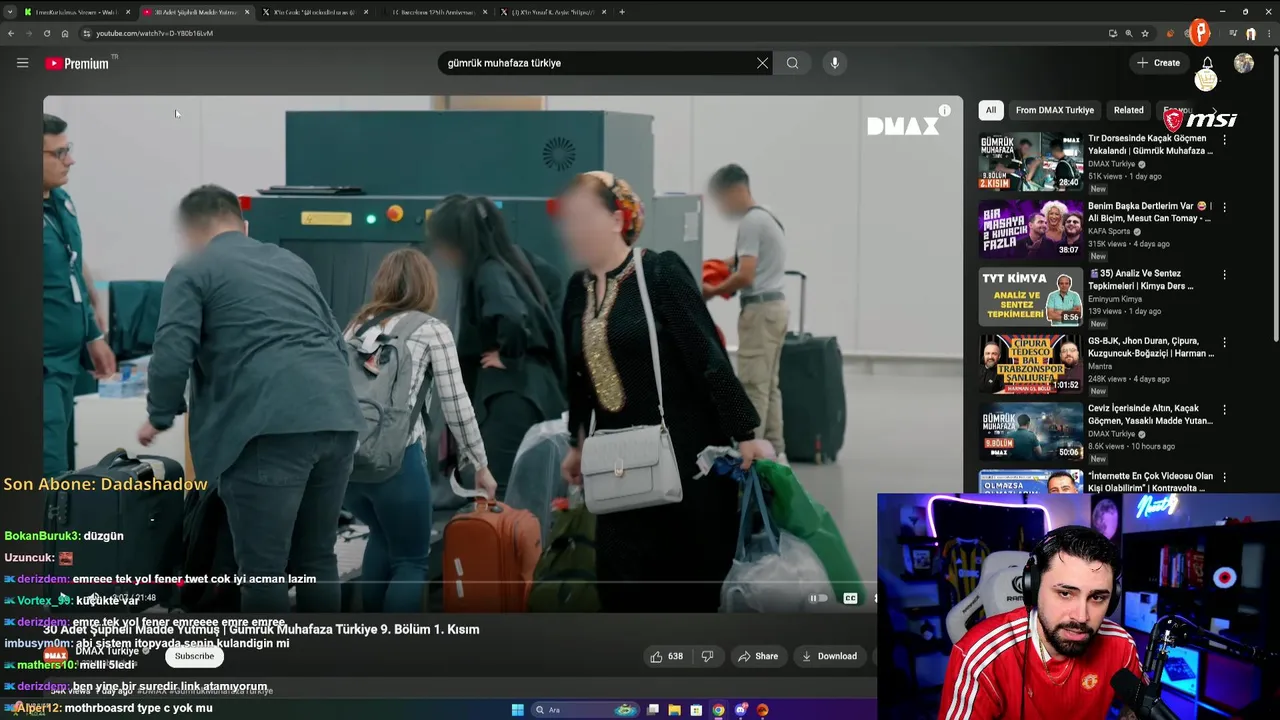Click the Subscribe button

[194, 656]
